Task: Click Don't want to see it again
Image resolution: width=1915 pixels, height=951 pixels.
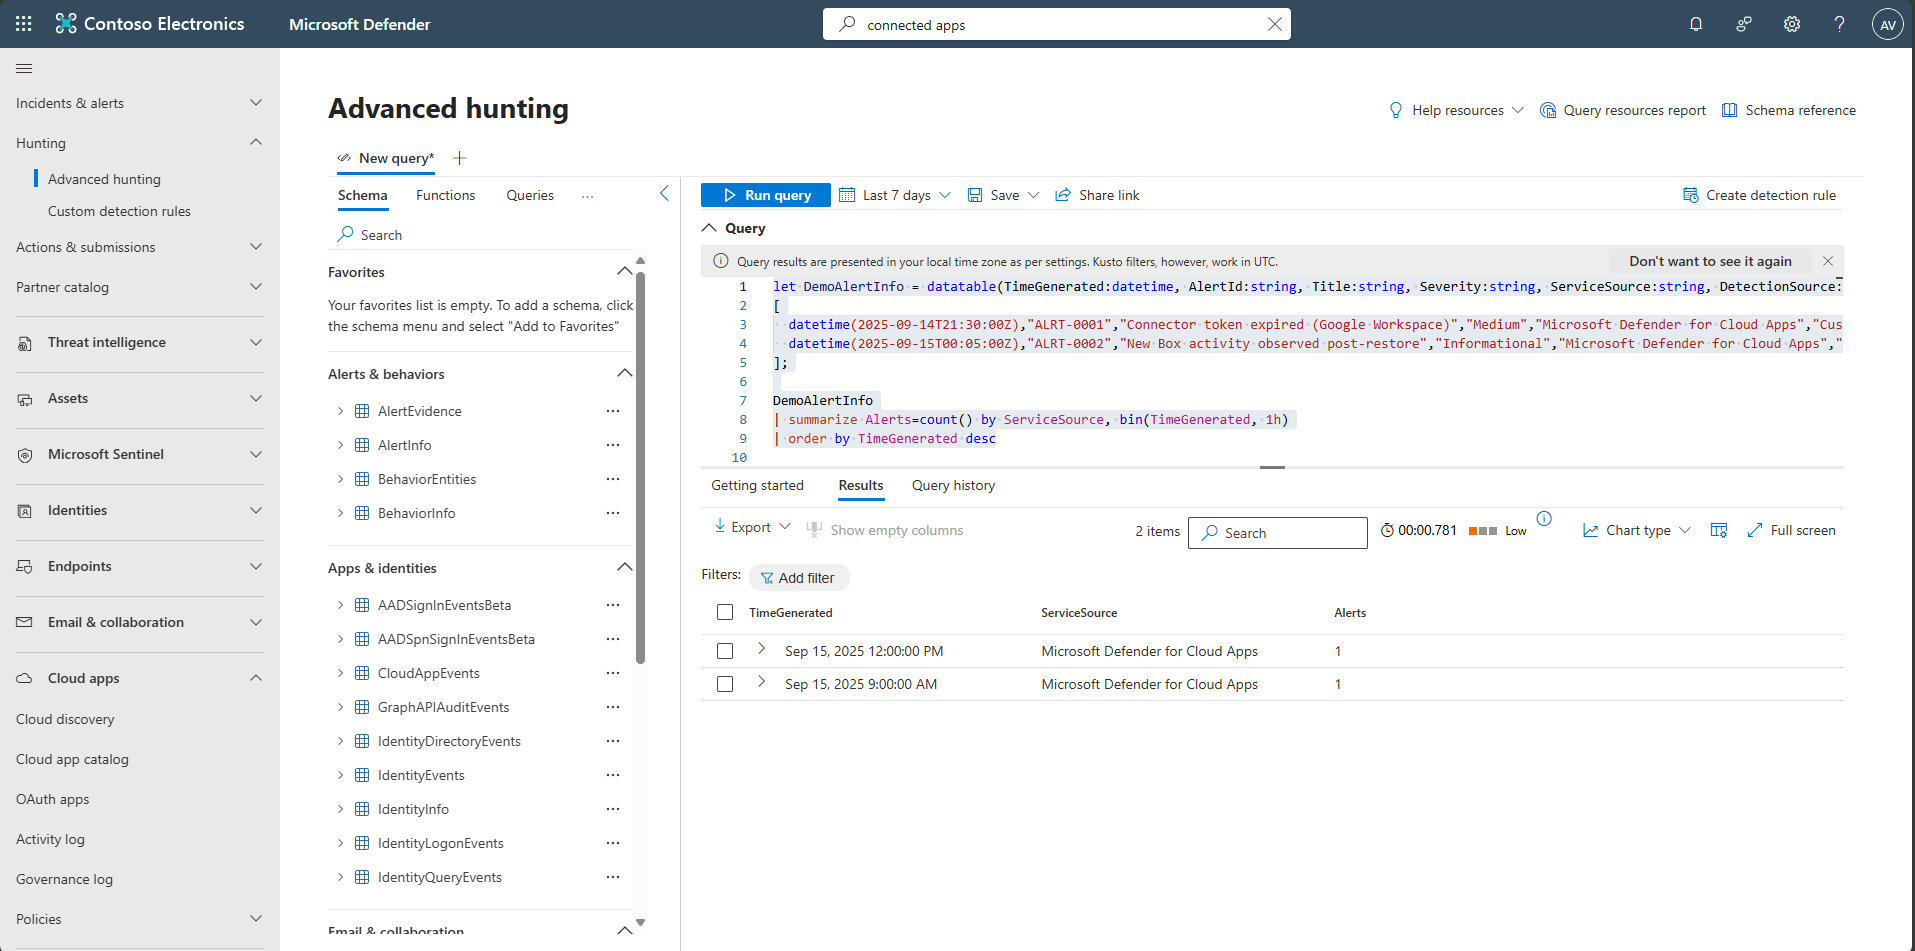Action: (1710, 261)
